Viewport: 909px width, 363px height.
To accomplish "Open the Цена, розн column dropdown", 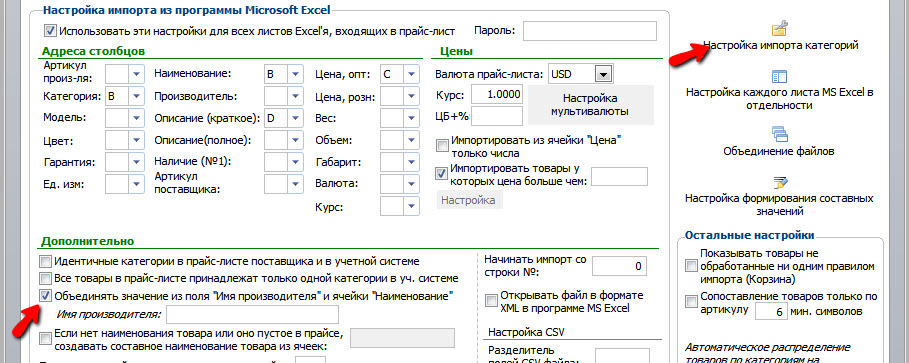I will click(411, 96).
